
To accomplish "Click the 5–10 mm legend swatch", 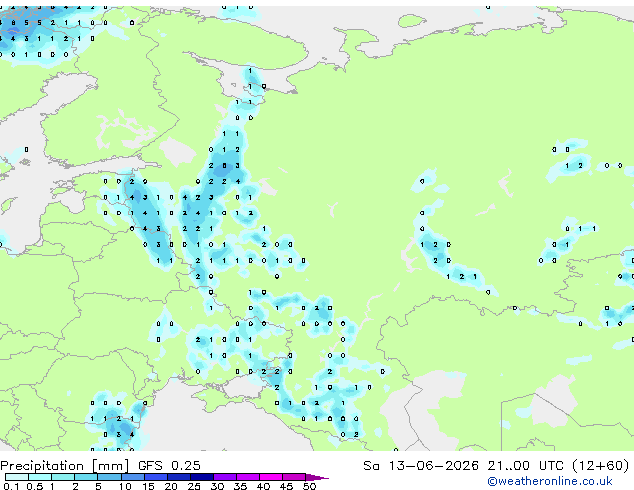I will (x=109, y=477).
